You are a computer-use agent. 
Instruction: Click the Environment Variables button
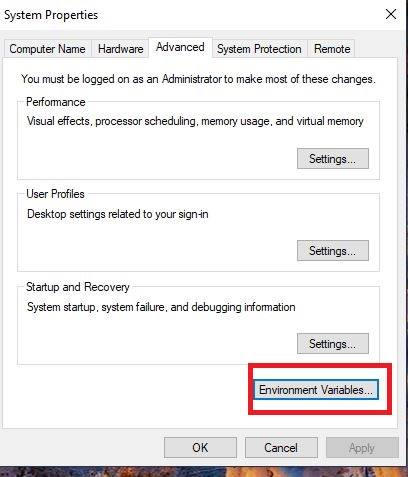[x=316, y=390]
